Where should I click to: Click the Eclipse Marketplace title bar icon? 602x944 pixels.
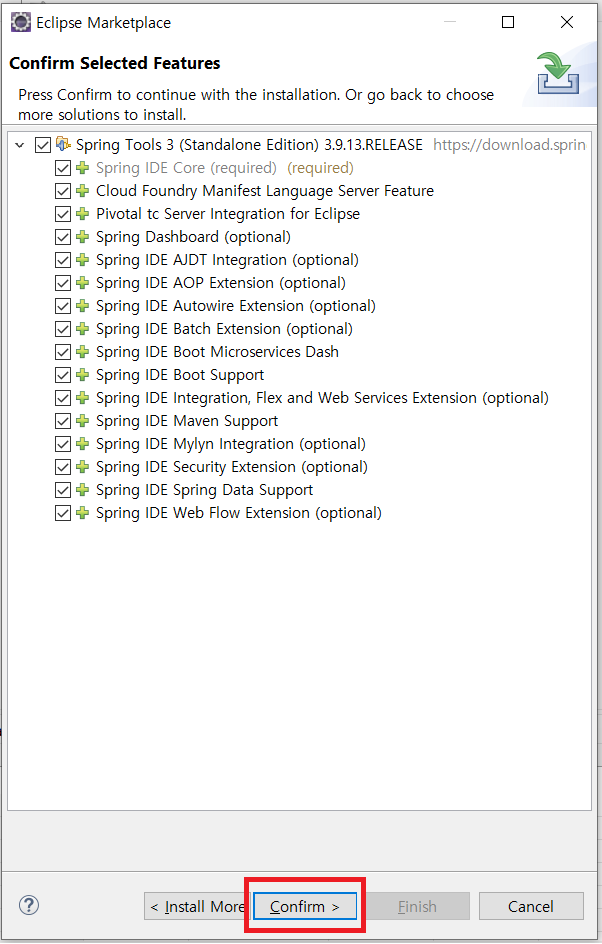(x=21, y=22)
